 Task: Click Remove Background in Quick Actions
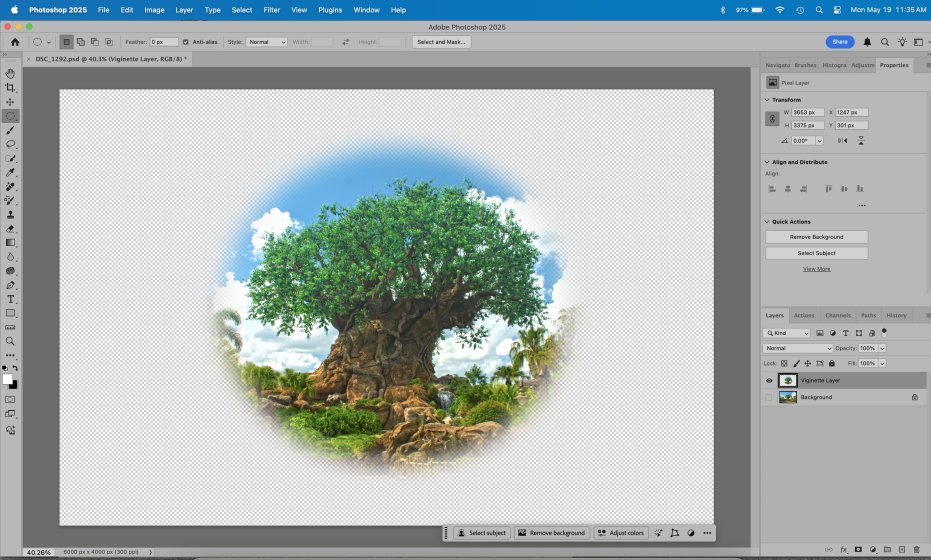[x=816, y=237]
